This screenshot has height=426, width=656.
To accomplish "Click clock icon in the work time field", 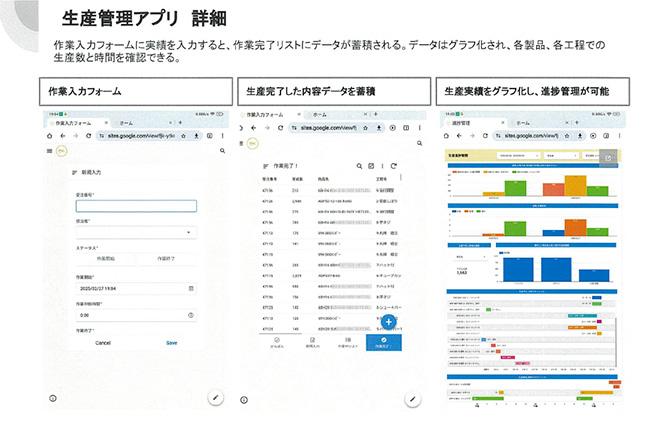I will point(190,314).
